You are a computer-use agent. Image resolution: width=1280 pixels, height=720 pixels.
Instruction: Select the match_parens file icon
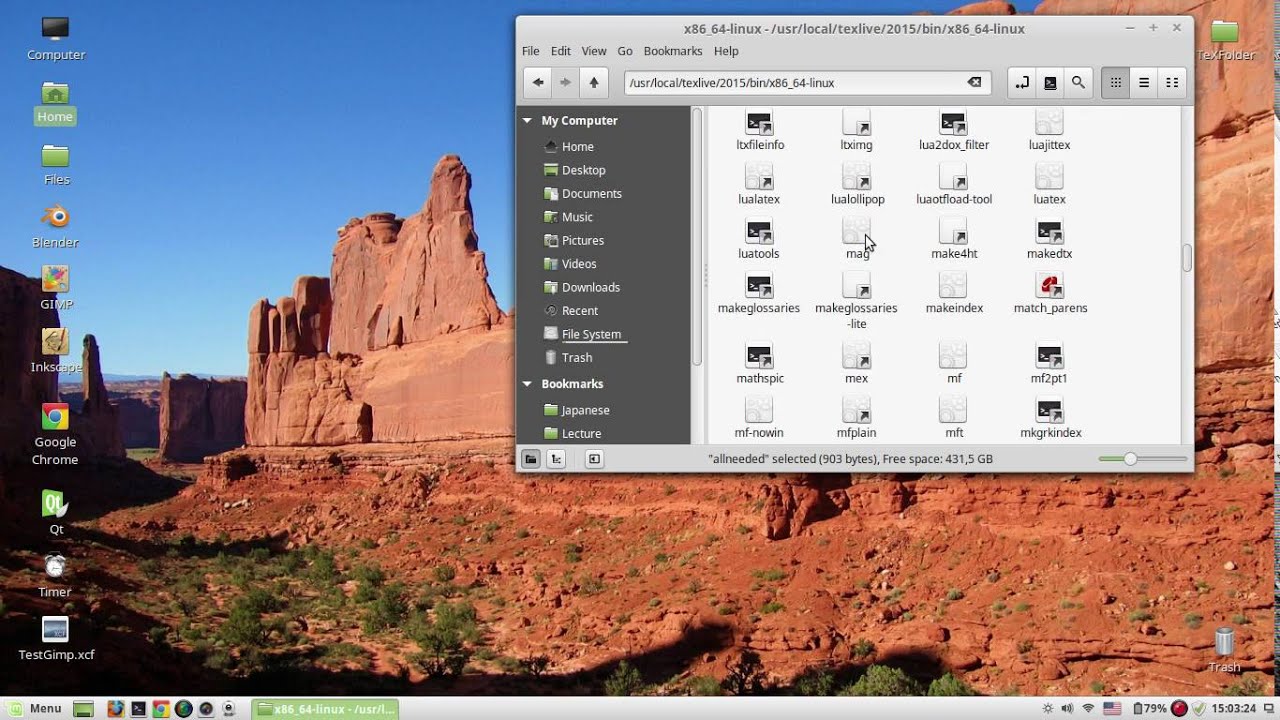[x=1049, y=286]
